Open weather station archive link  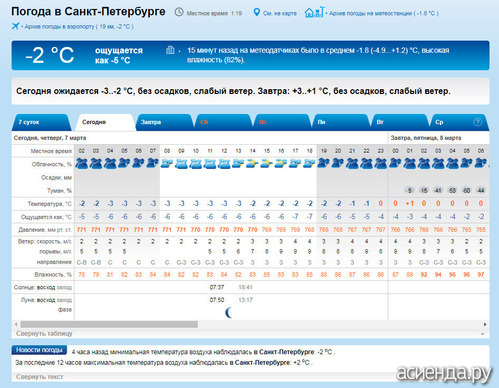pos(383,13)
